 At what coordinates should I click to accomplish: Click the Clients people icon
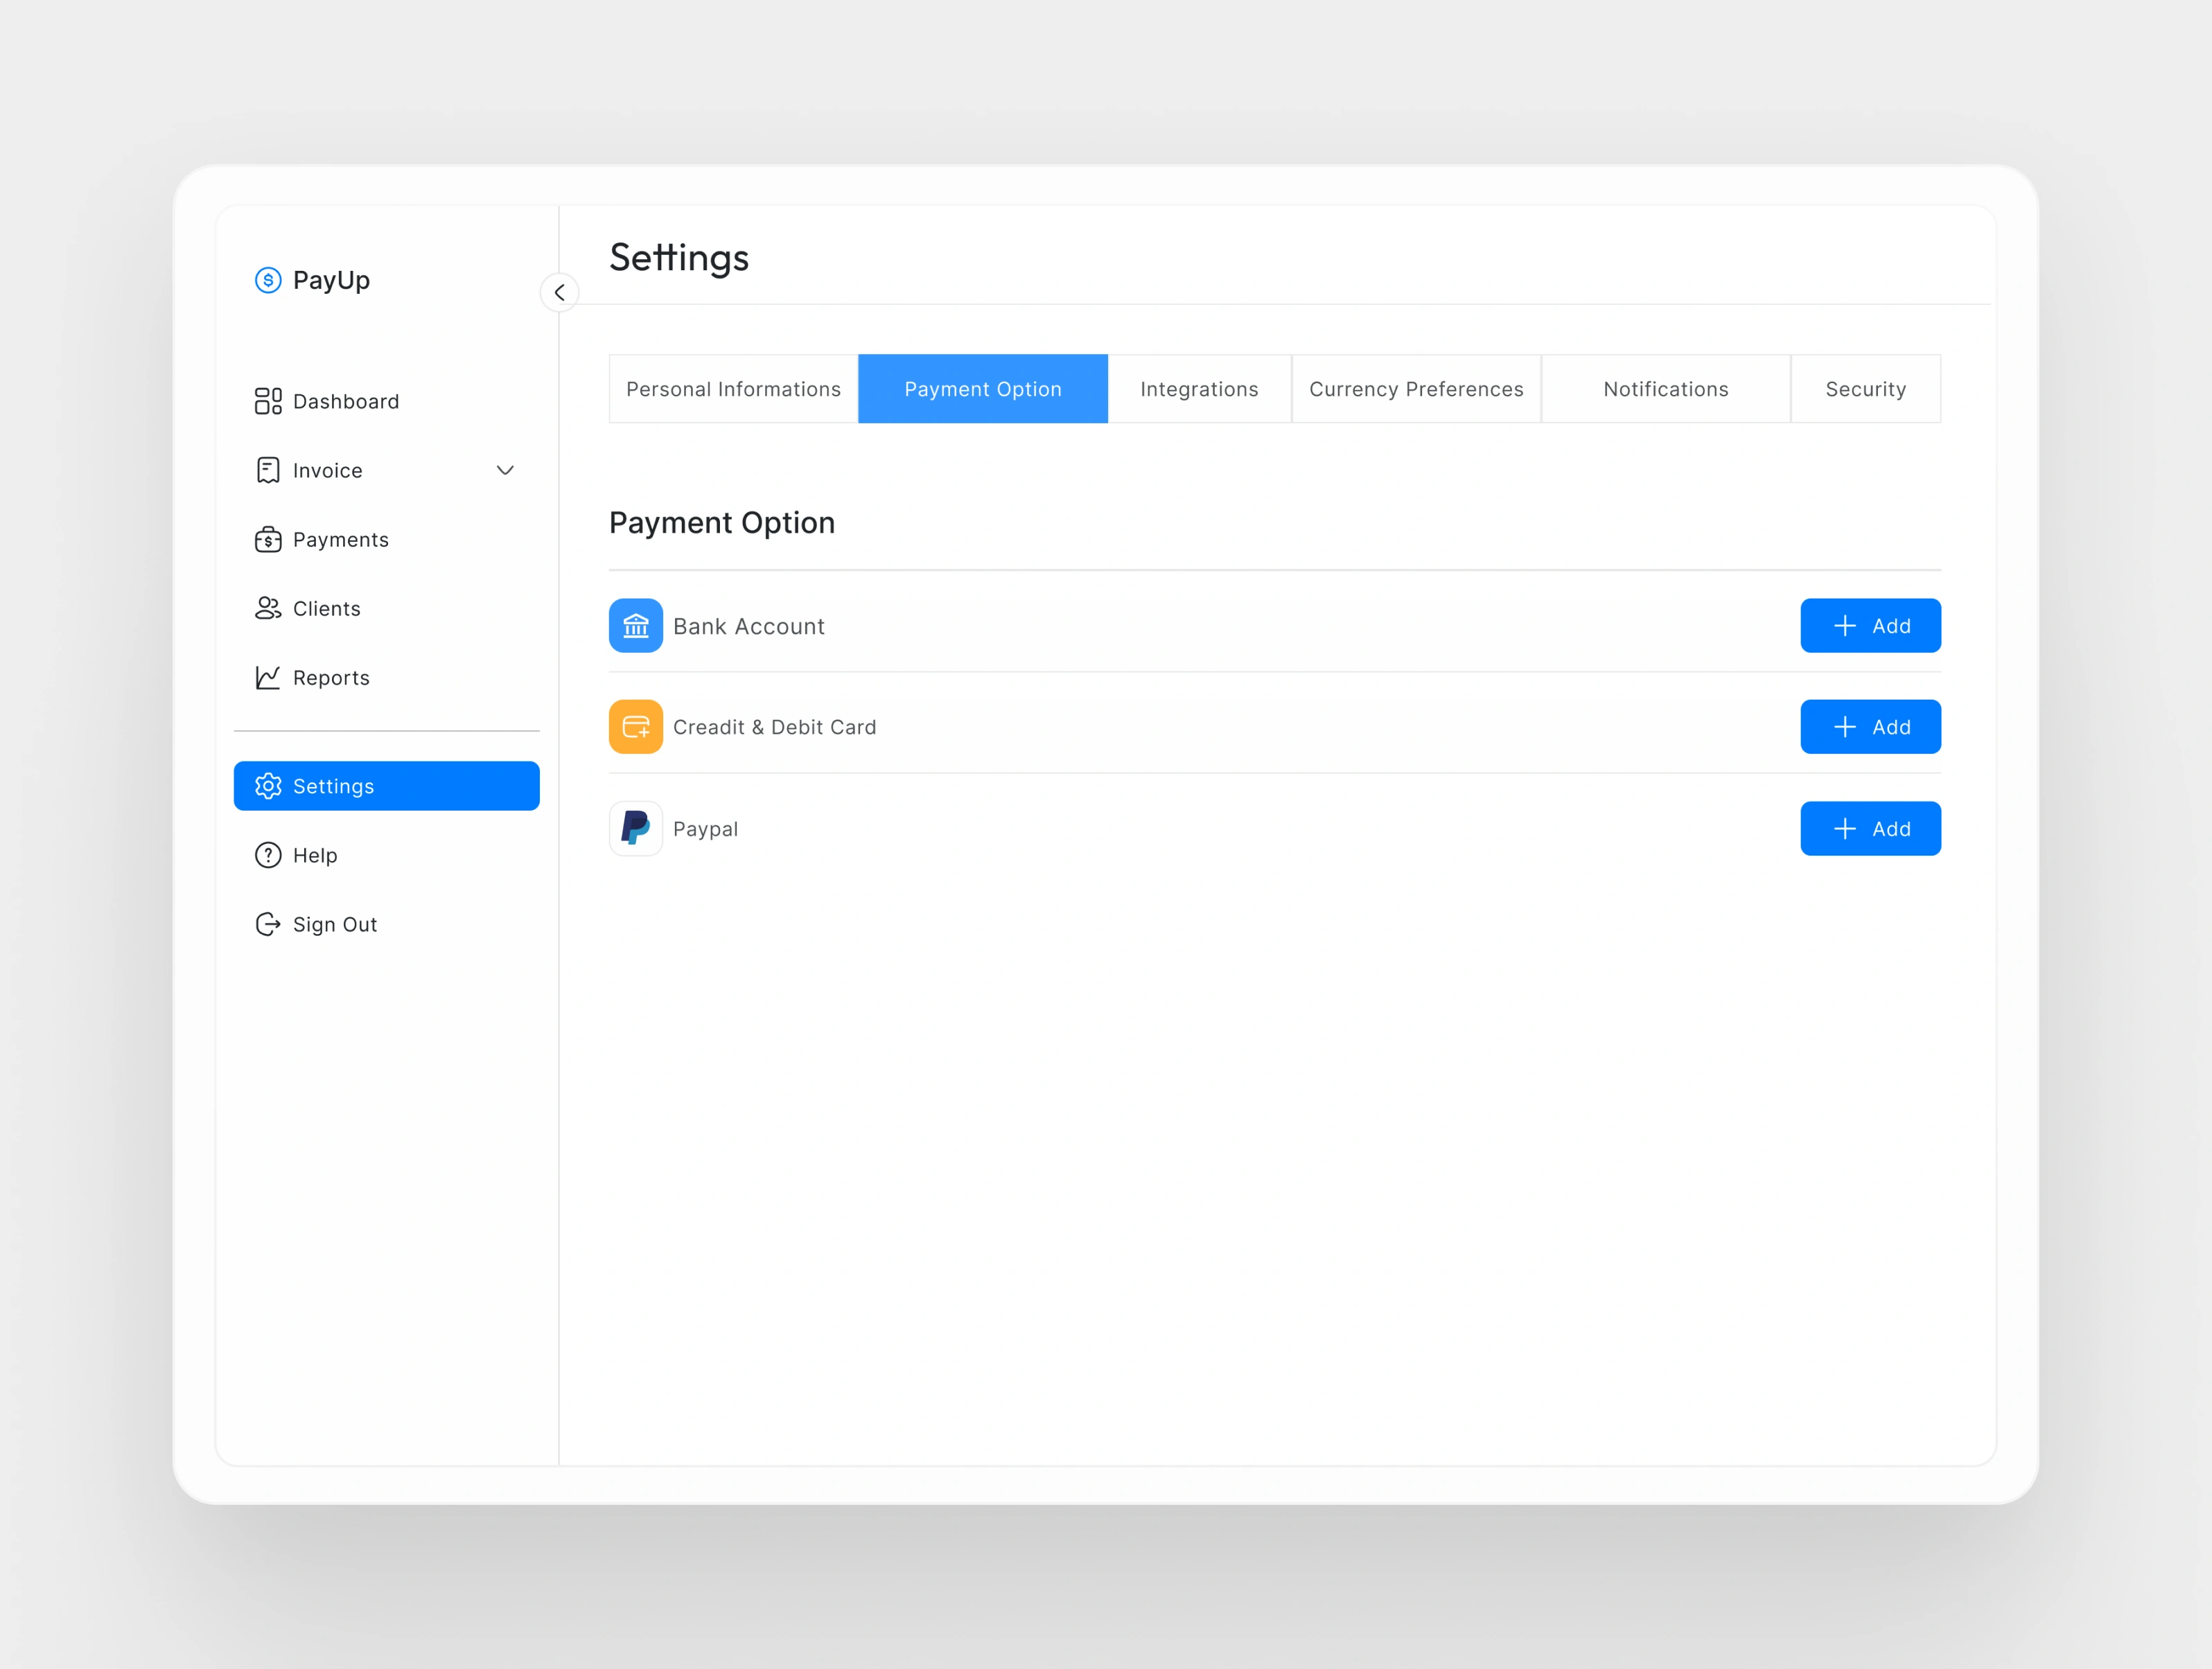[268, 608]
